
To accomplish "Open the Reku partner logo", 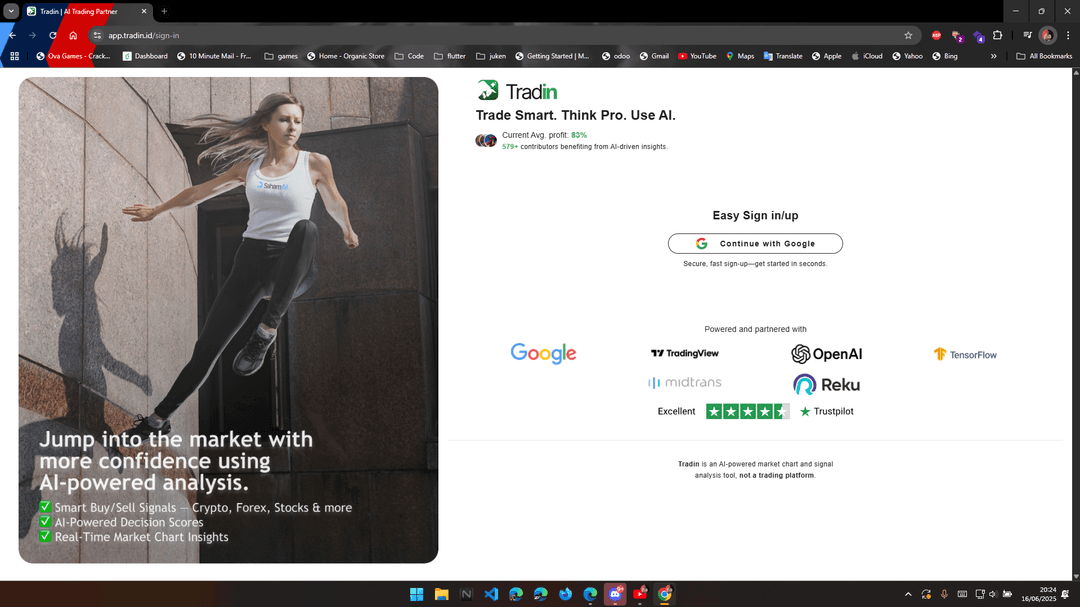I will (x=827, y=384).
